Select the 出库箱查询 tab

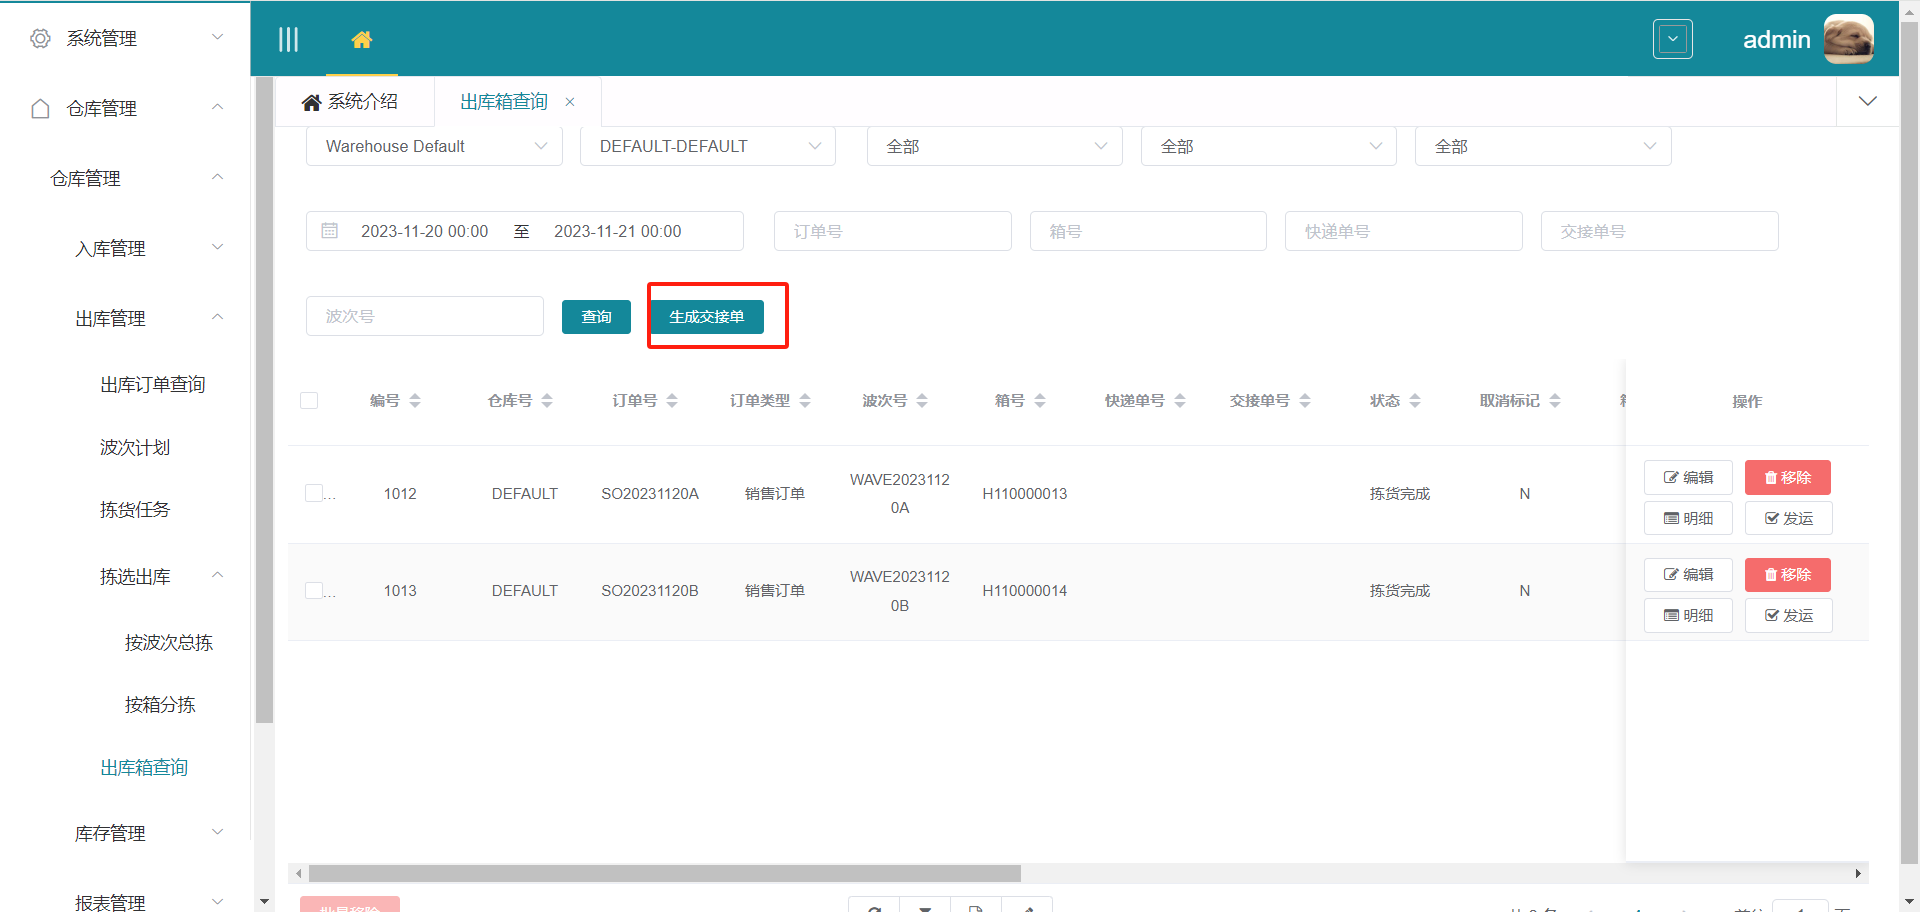point(504,102)
